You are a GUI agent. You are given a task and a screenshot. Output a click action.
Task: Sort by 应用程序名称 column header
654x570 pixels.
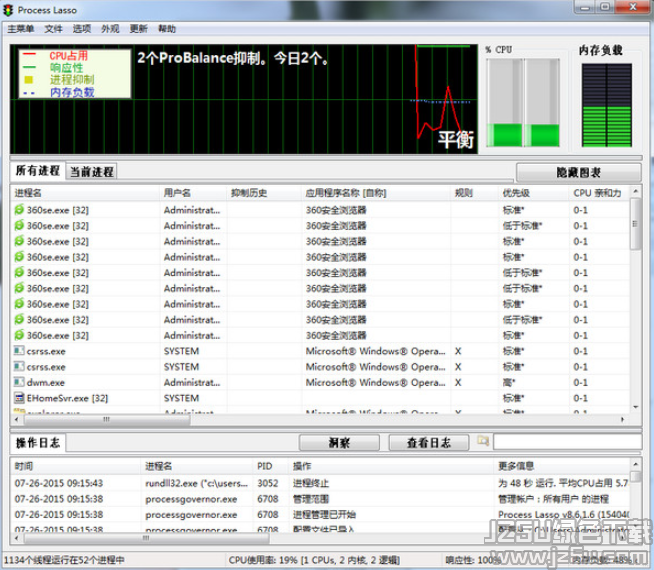coord(376,193)
